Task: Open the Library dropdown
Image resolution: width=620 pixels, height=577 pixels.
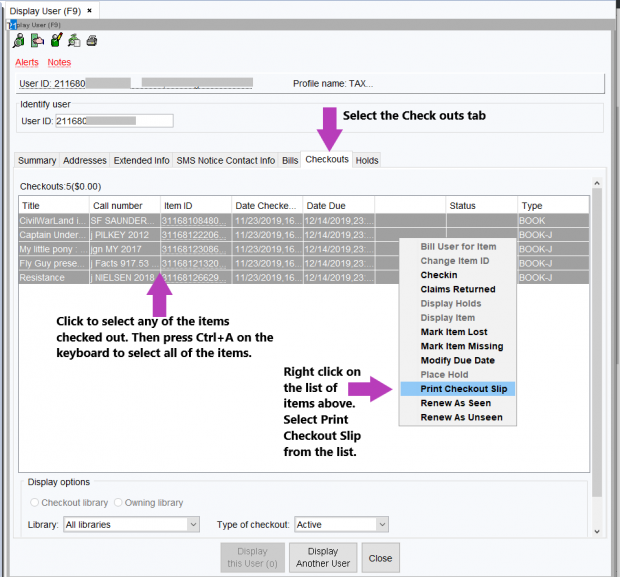Action: coord(131,524)
